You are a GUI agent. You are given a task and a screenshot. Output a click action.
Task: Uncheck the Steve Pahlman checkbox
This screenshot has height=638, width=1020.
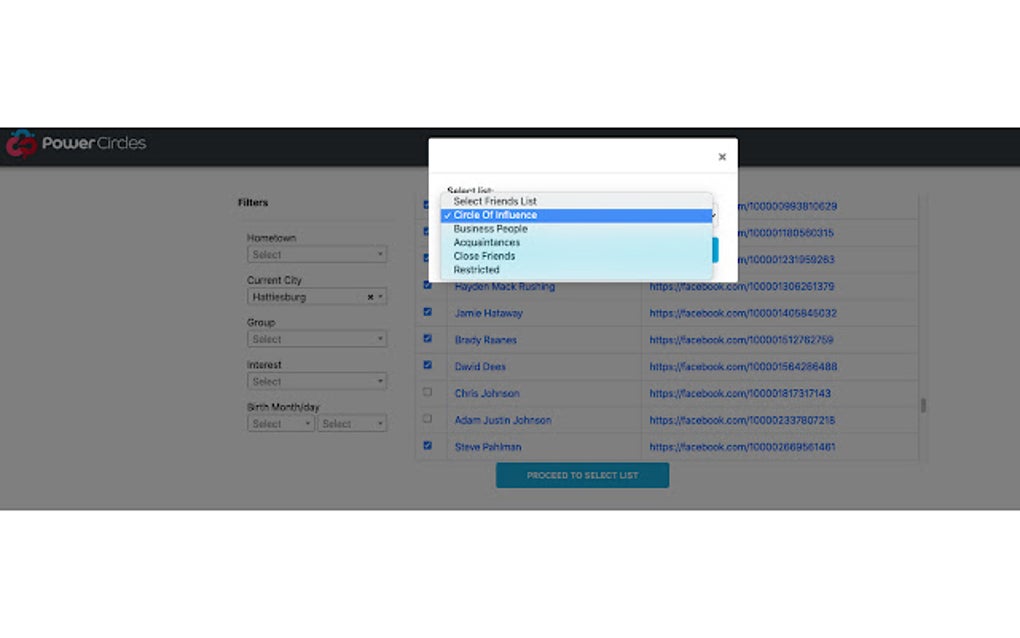427,445
